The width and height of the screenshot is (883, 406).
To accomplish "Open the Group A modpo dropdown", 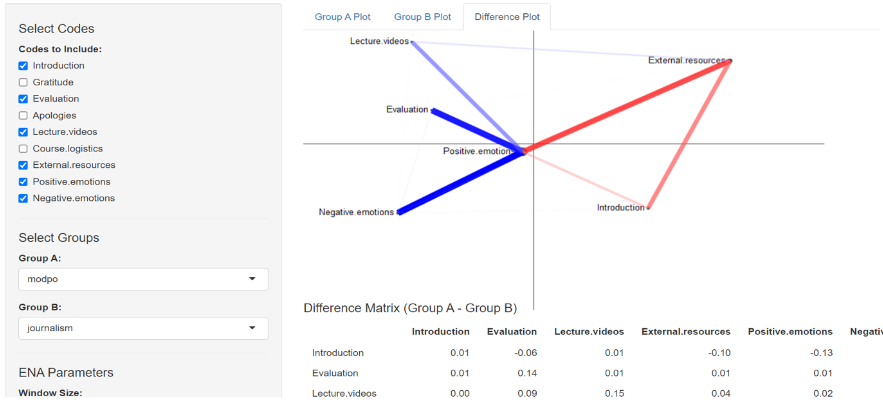I will [143, 279].
